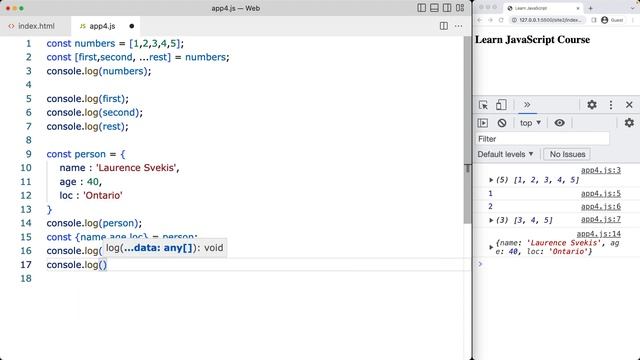Screen dimensions: 640x360
Task: Close the Learn JavaScript browser tab
Action: pos(578,8)
